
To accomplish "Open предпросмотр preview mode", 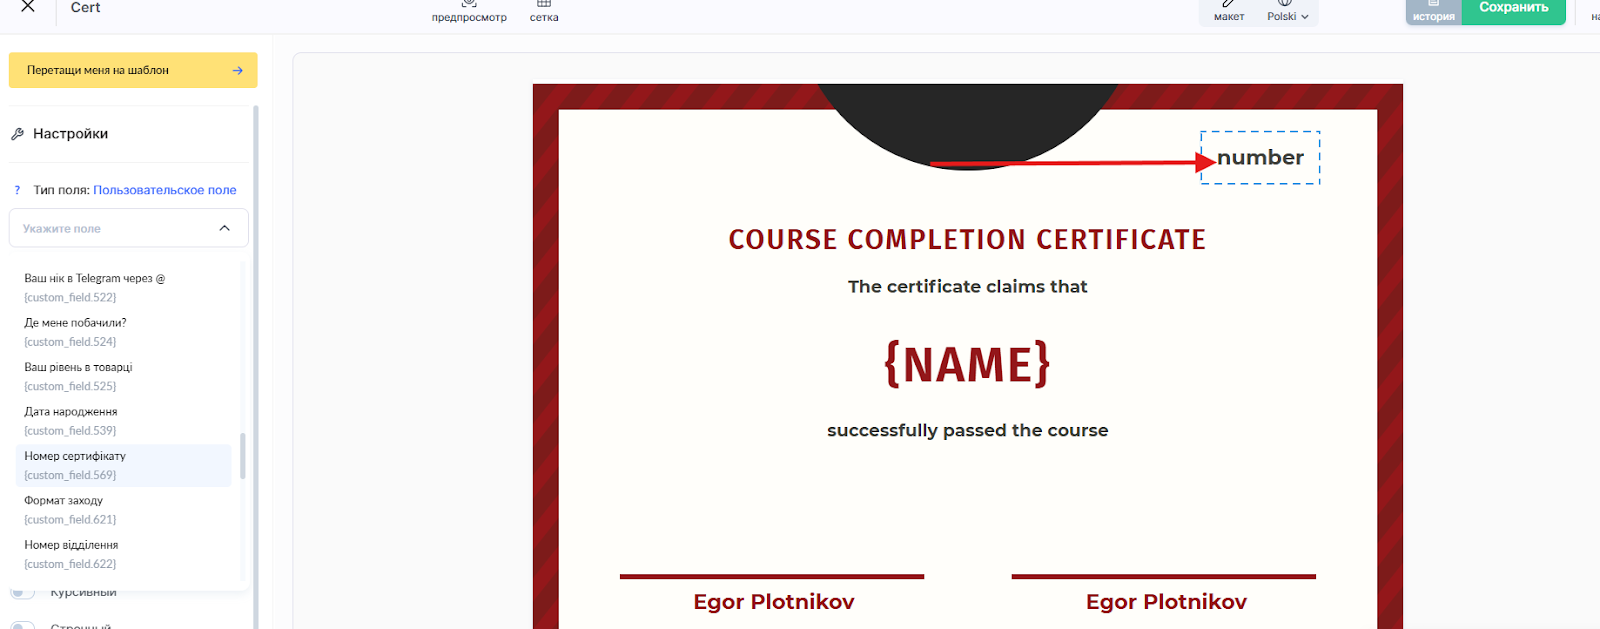I will pos(469,10).
